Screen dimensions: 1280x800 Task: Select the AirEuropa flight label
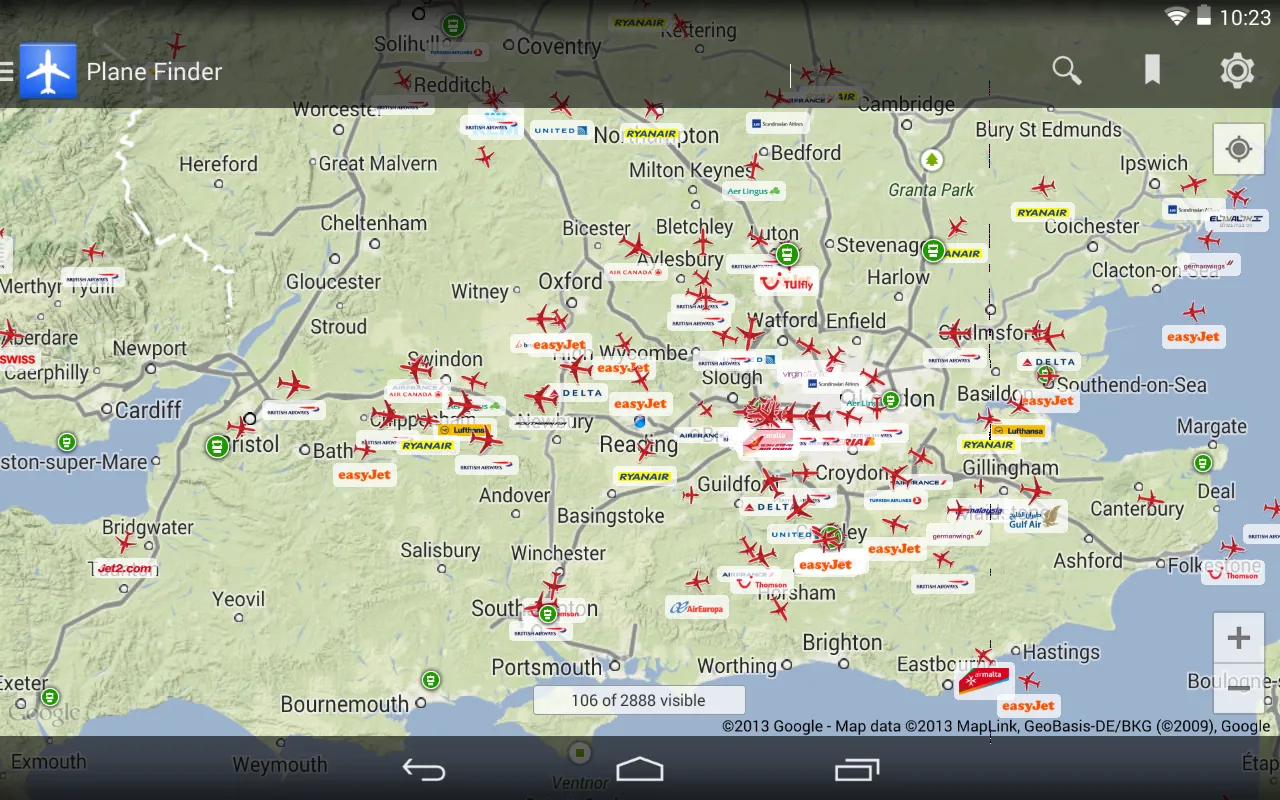click(697, 607)
